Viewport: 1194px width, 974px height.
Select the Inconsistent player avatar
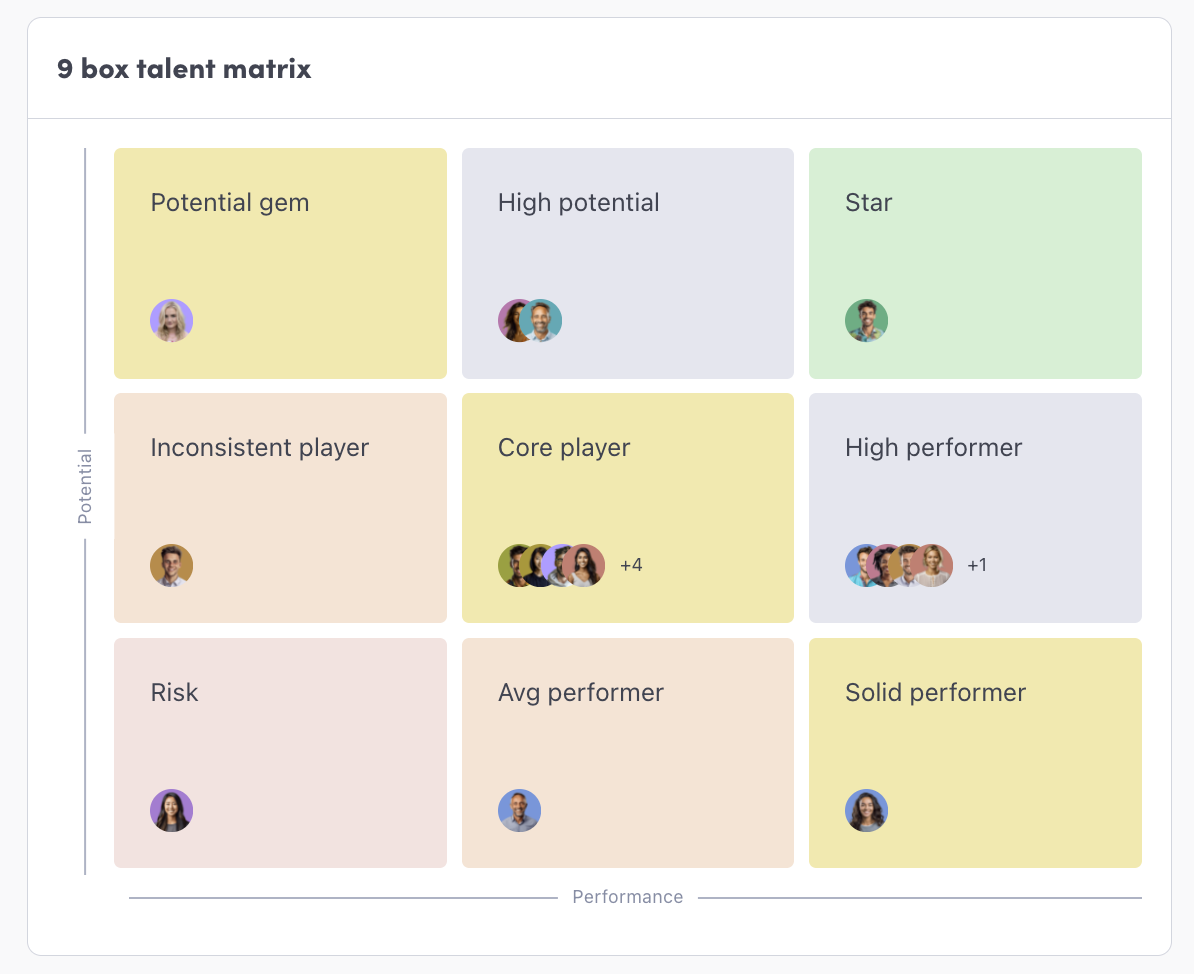(172, 565)
